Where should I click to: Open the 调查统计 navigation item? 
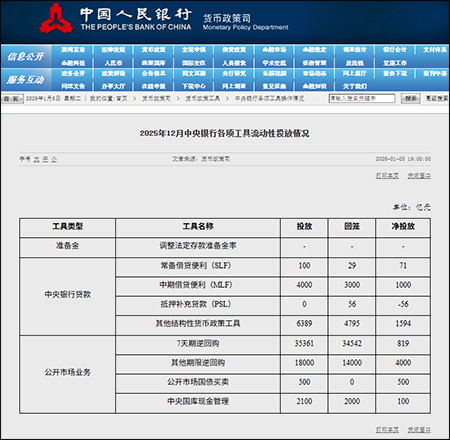(x=355, y=50)
